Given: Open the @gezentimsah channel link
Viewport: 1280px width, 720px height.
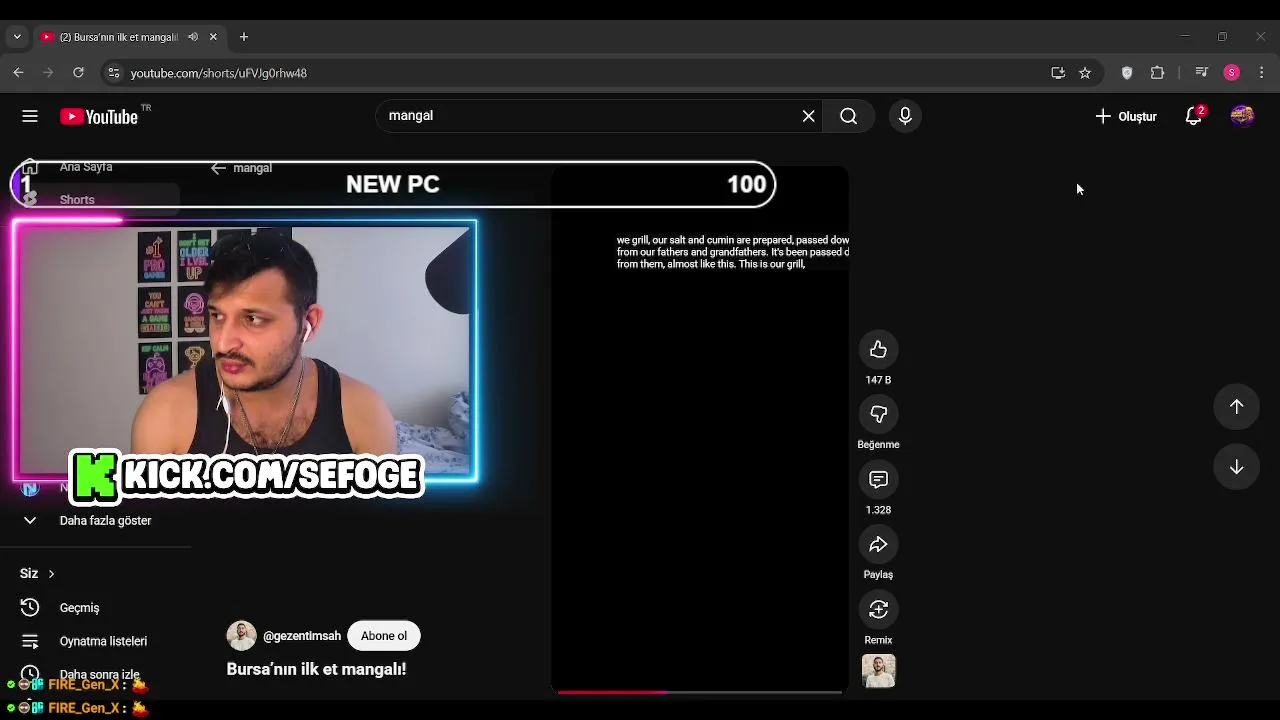Looking at the screenshot, I should coord(302,636).
